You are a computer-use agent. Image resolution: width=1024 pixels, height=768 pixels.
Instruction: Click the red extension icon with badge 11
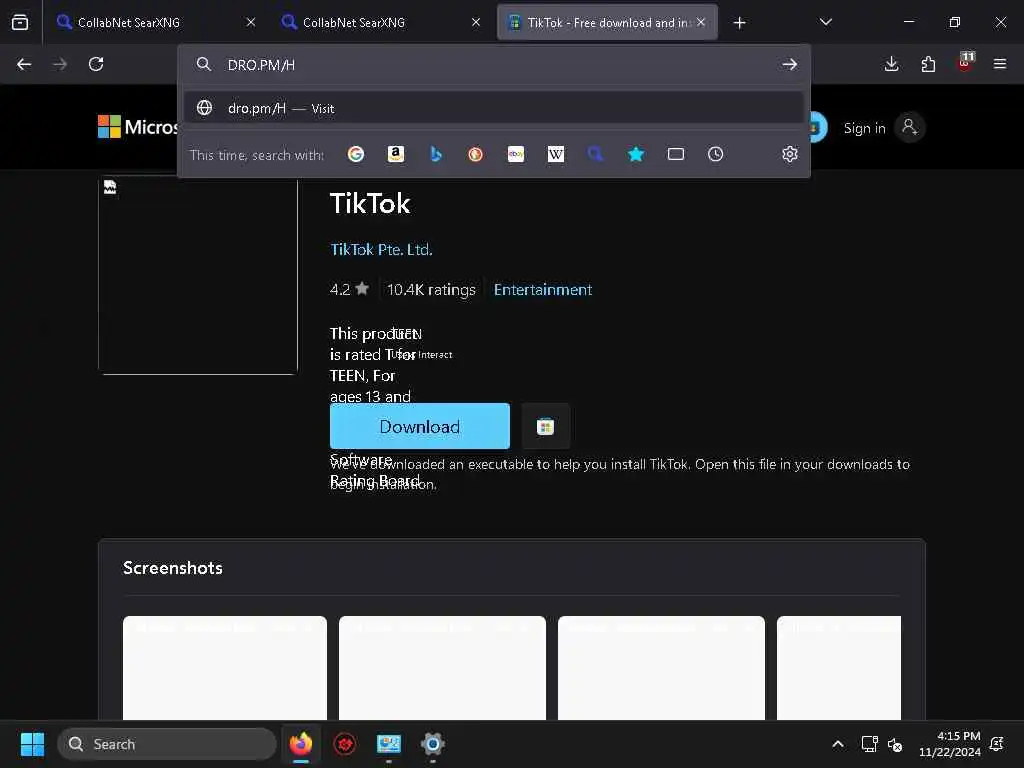[x=965, y=63]
